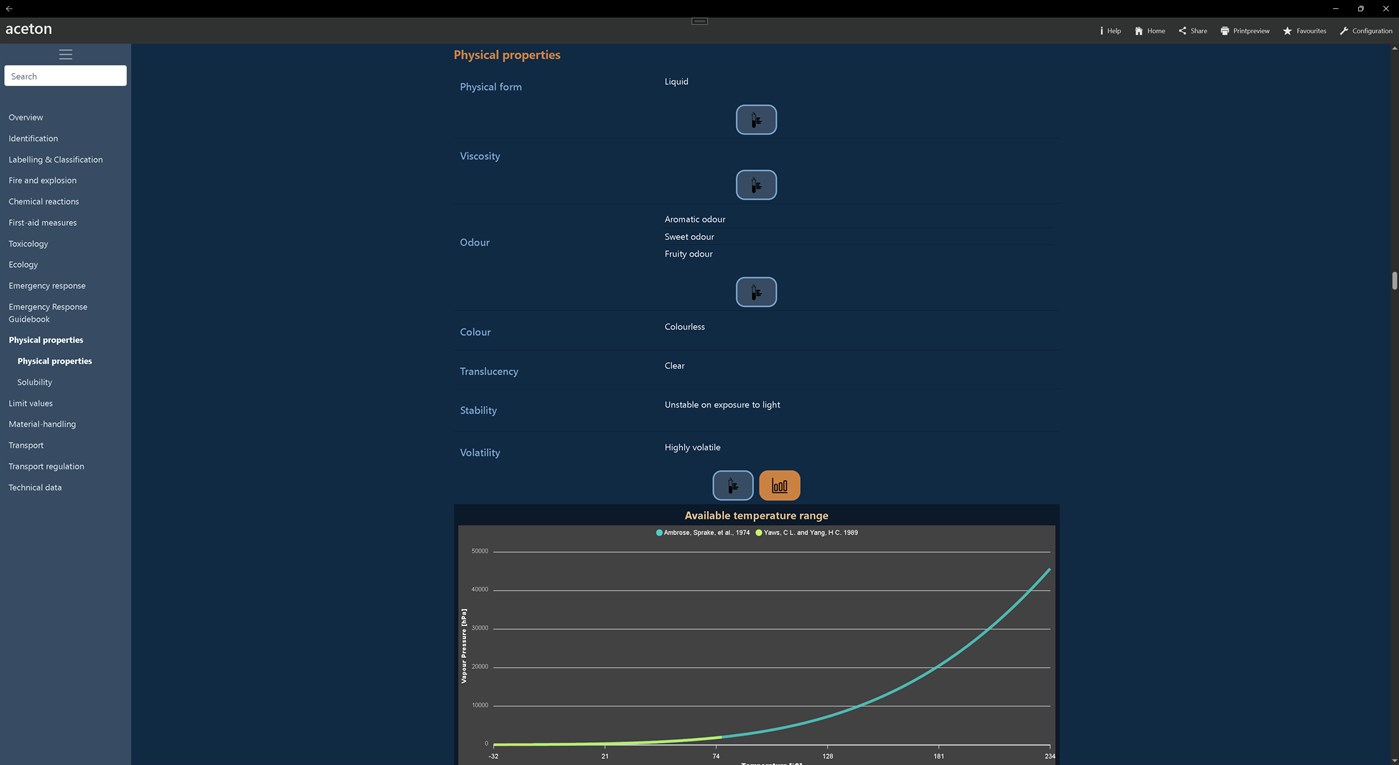Collapse the Physical properties parent section
The image size is (1399, 765).
[x=46, y=340]
